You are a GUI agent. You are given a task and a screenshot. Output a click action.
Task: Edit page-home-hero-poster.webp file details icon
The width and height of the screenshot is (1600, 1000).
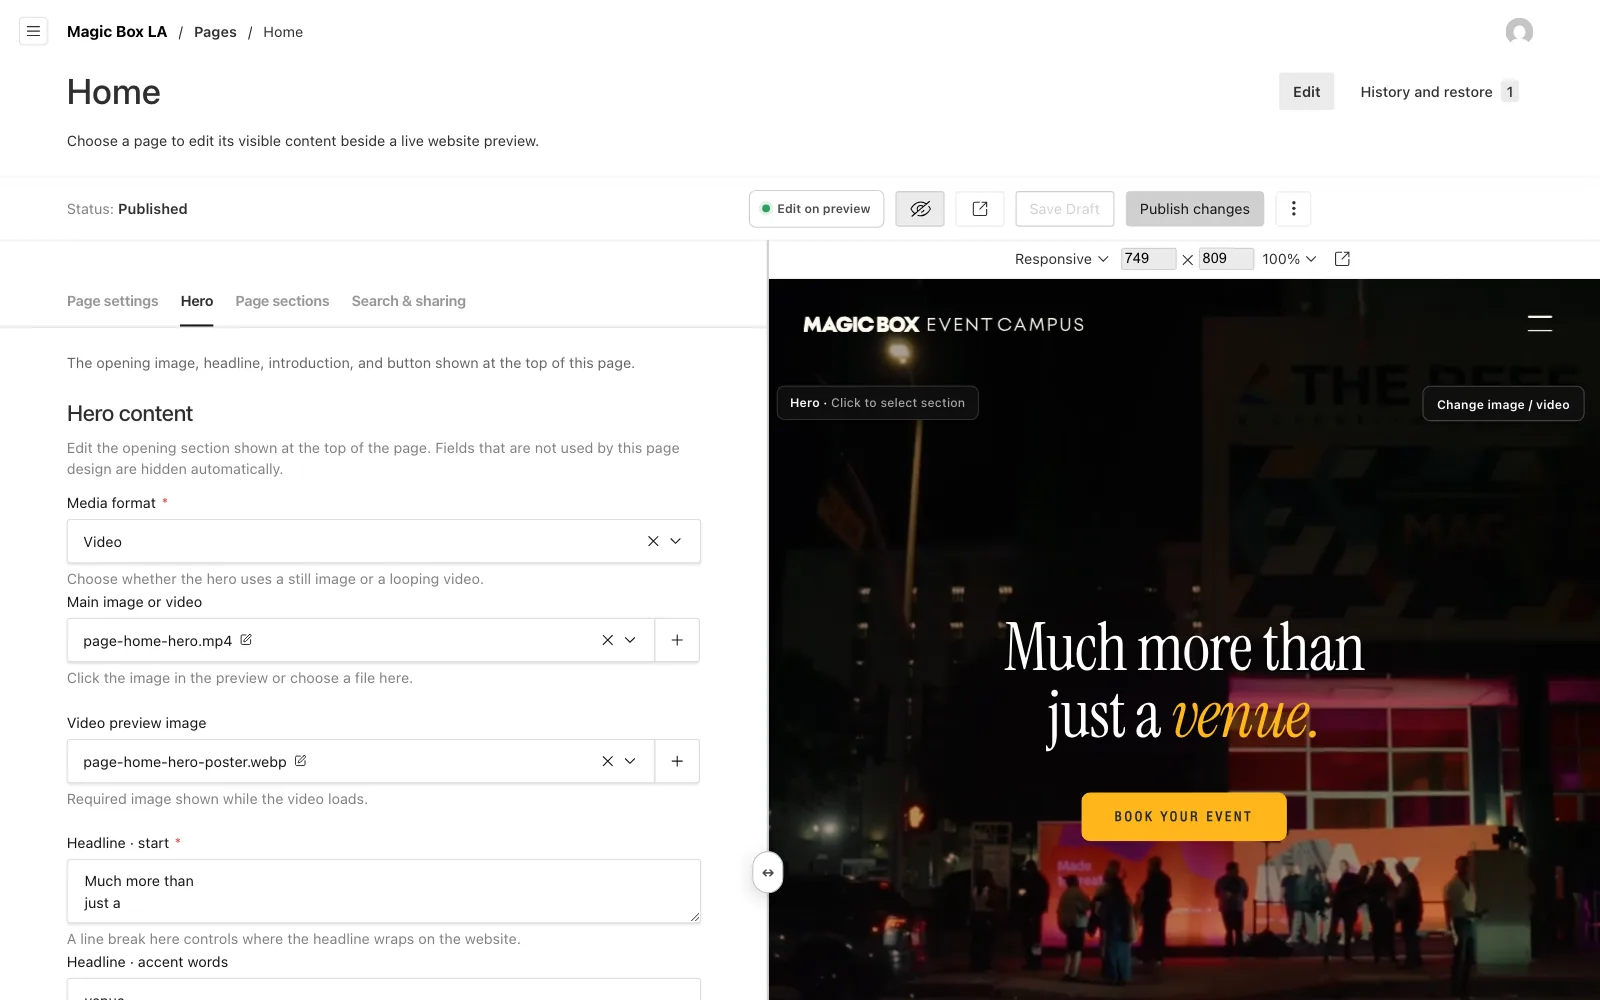coord(300,761)
